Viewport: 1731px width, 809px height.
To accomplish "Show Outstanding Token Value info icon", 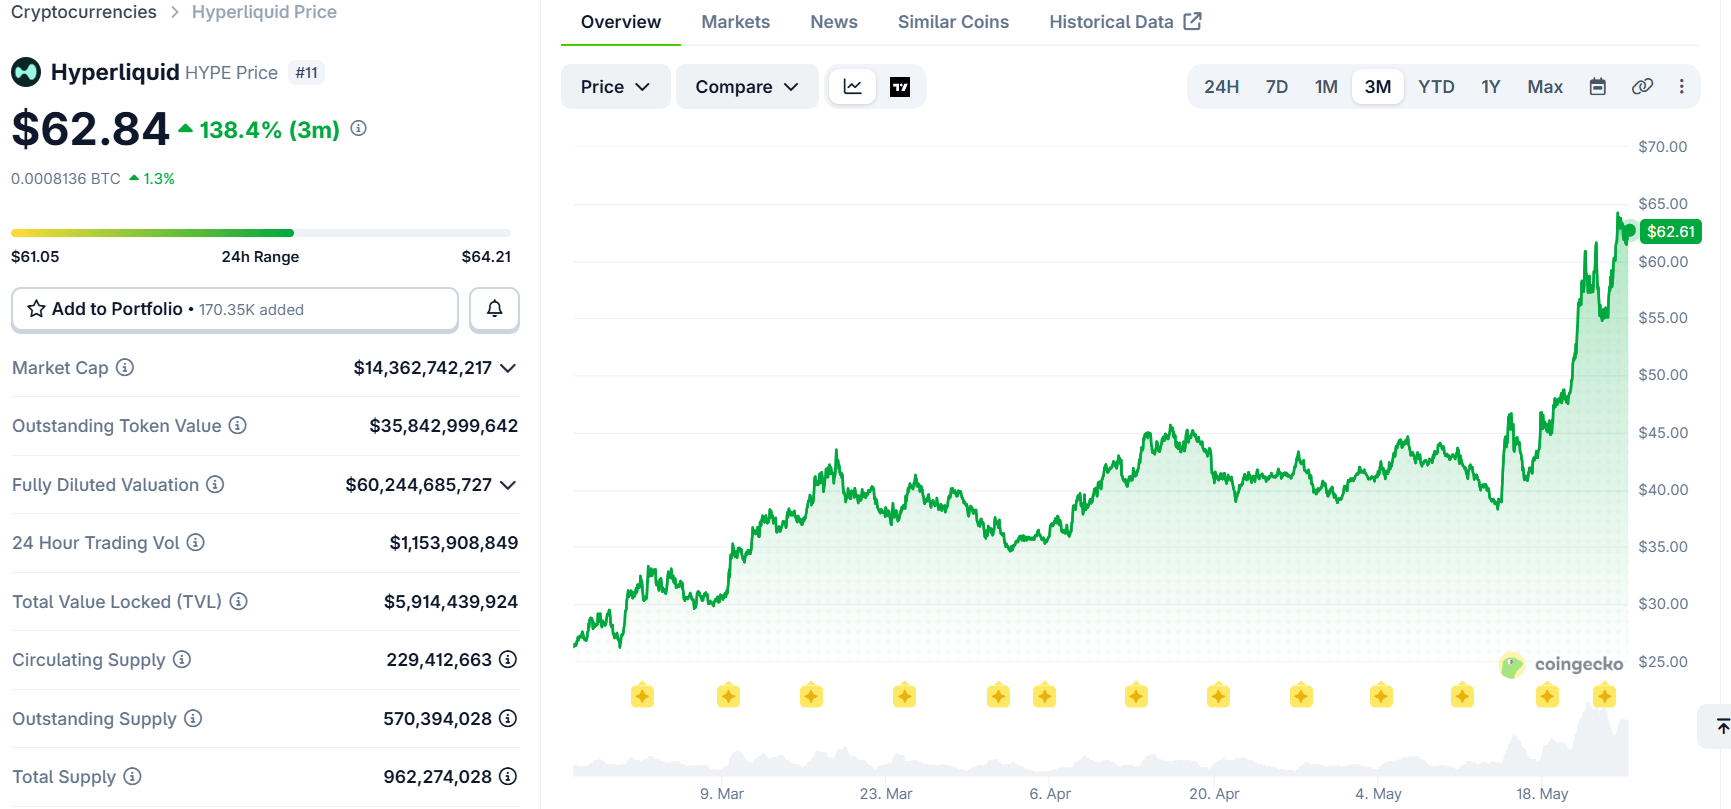I will coord(238,425).
